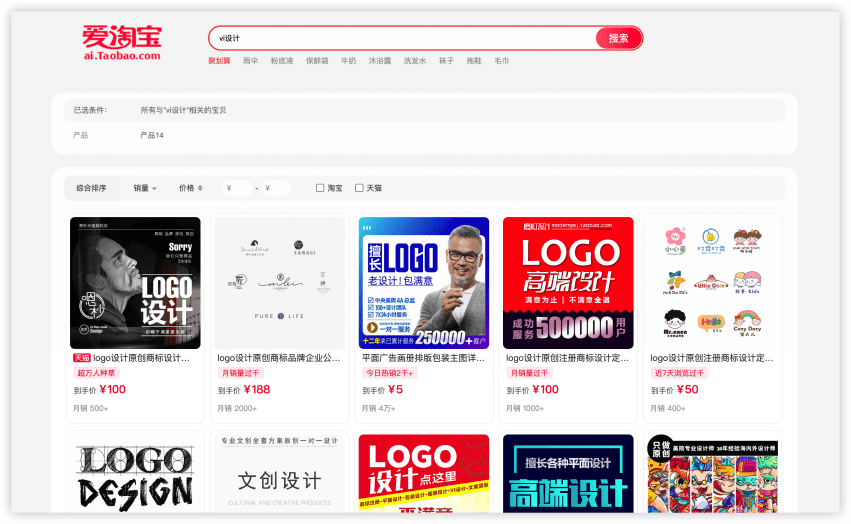Click the ¥100 price of first product
Image resolution: width=851 pixels, height=524 pixels.
coord(112,389)
